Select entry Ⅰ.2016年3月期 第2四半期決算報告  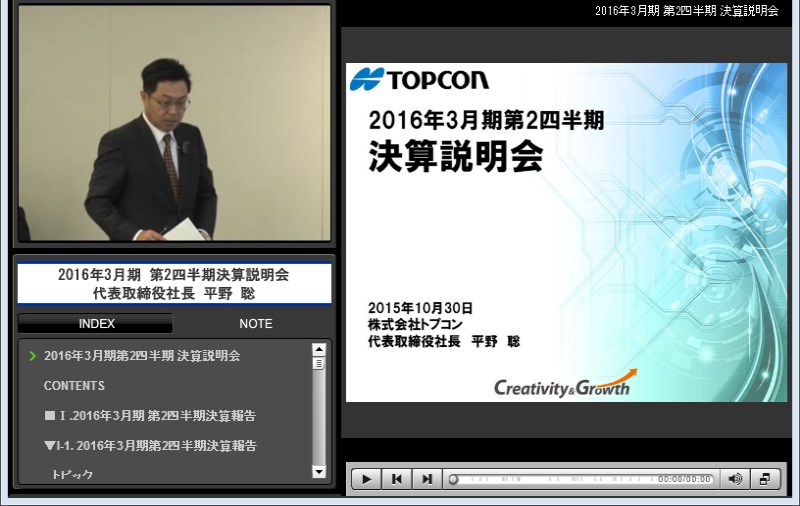pos(150,416)
